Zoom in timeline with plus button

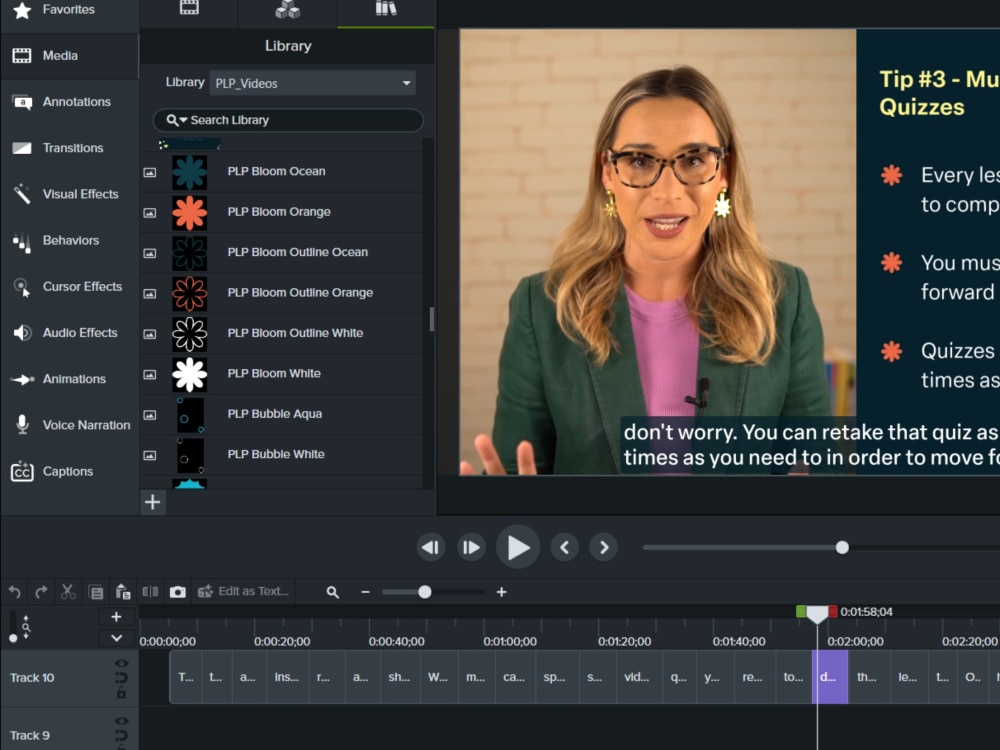pyautogui.click(x=501, y=592)
